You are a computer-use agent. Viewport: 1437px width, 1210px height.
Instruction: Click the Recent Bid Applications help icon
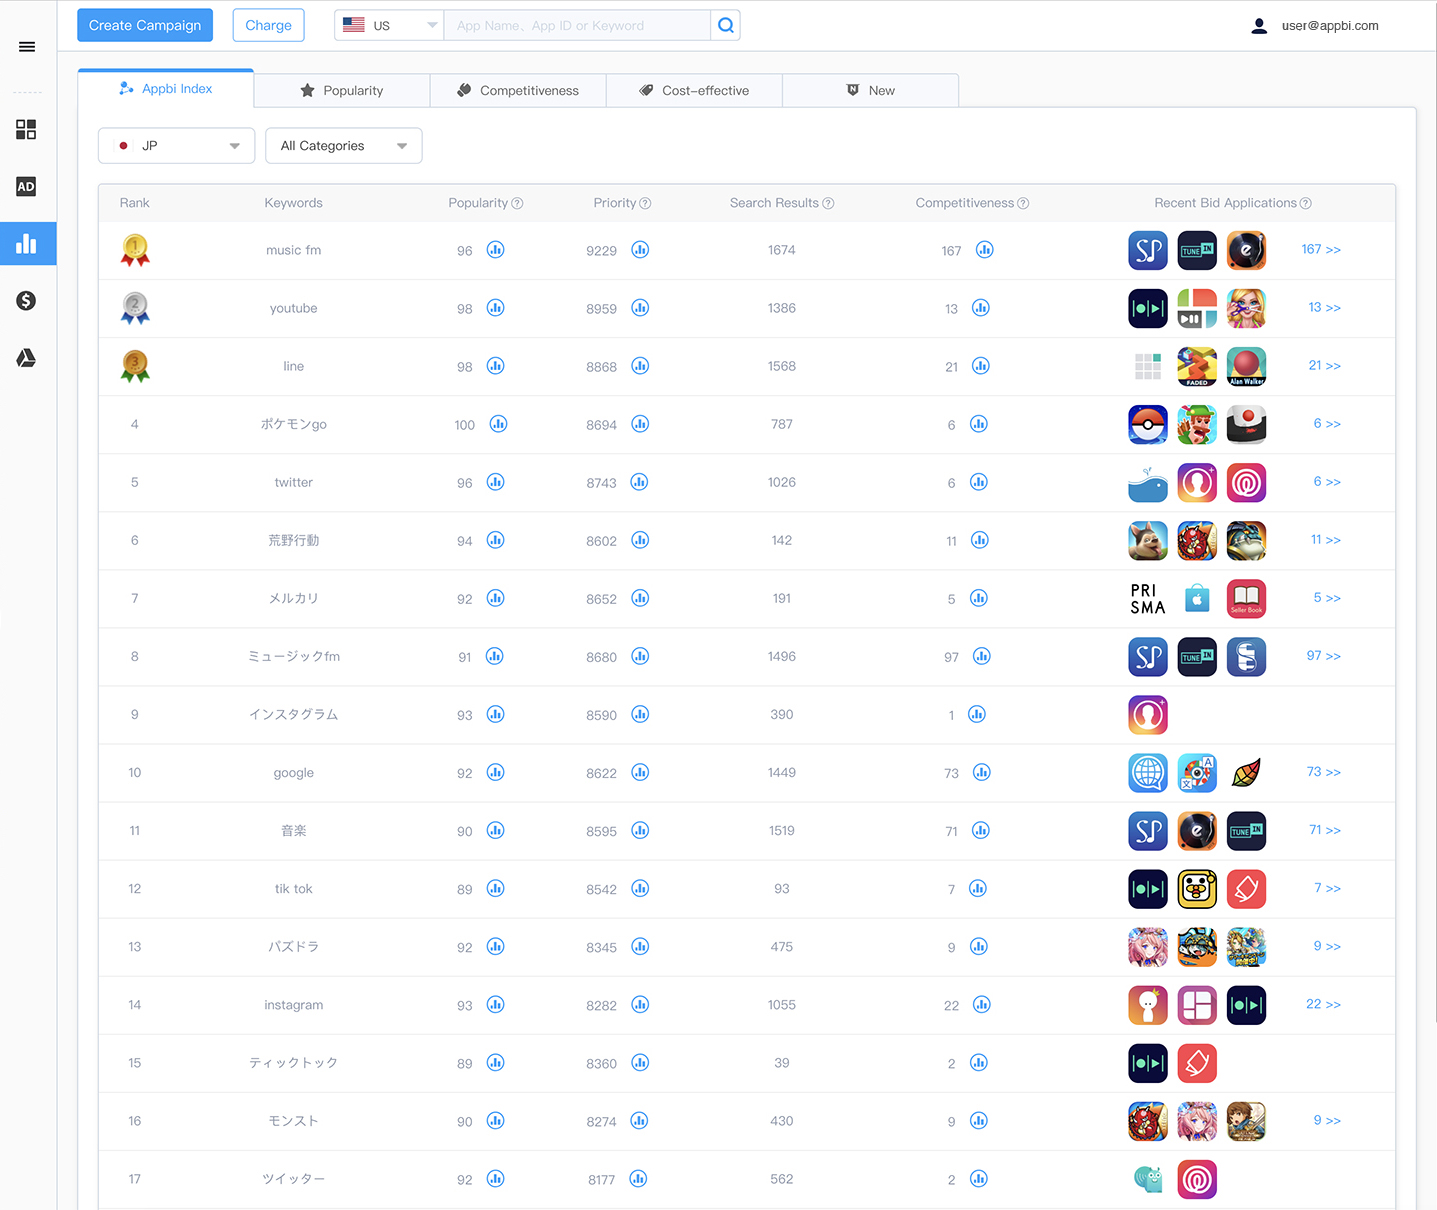point(1306,203)
